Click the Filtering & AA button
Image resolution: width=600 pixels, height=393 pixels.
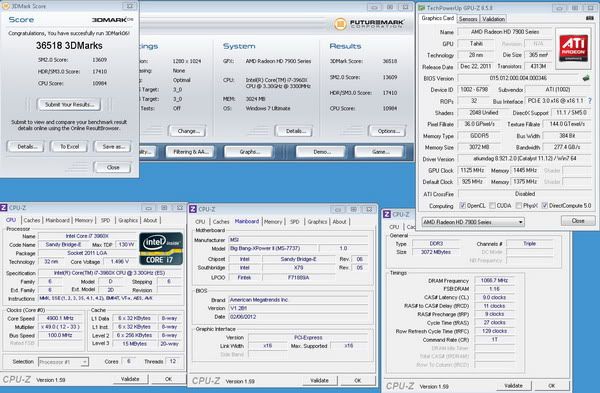(191, 152)
